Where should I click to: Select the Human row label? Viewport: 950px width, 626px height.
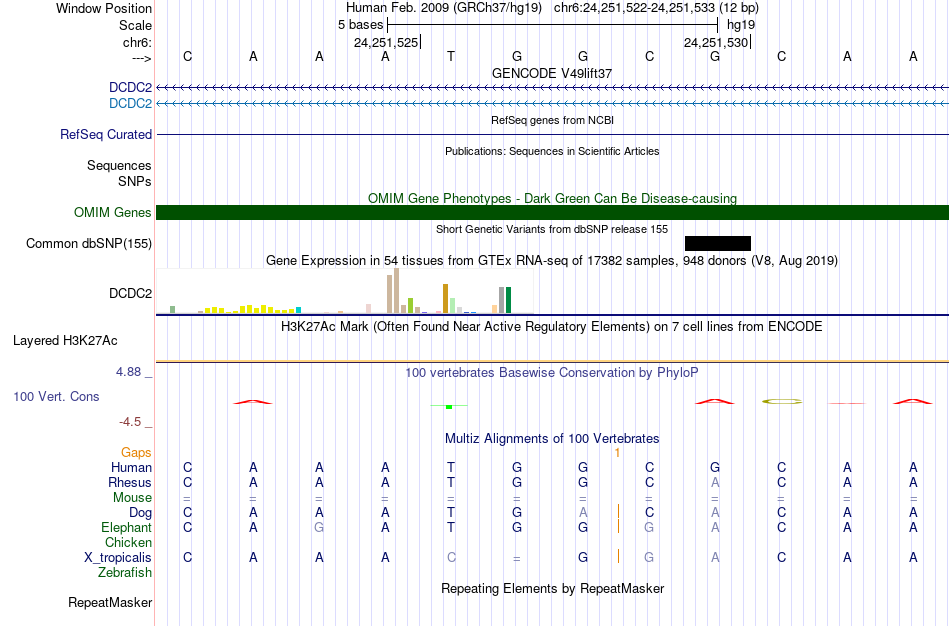pos(131,467)
